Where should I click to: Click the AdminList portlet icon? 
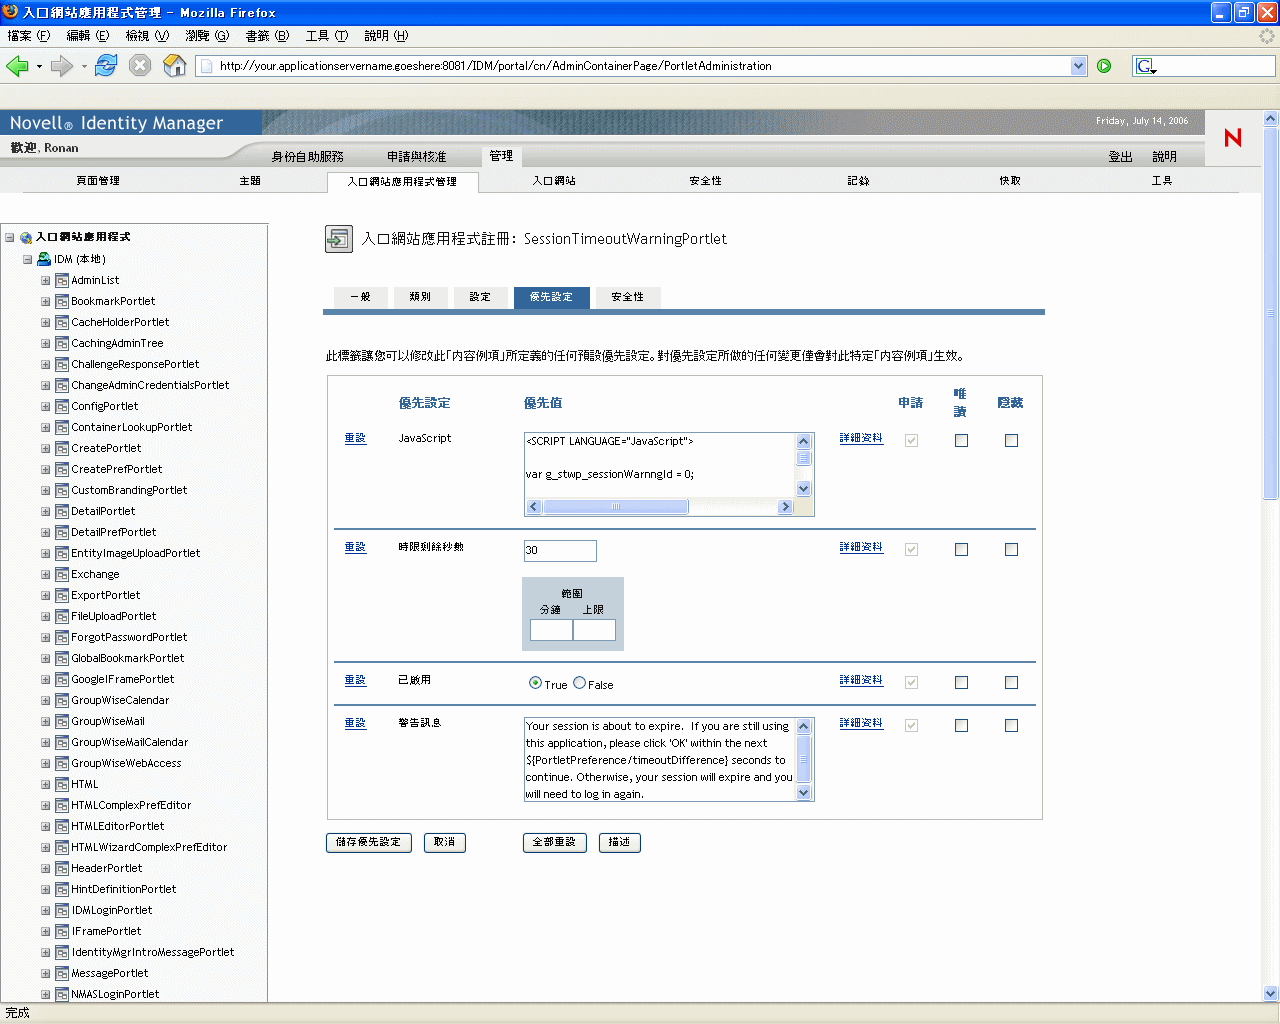62,280
